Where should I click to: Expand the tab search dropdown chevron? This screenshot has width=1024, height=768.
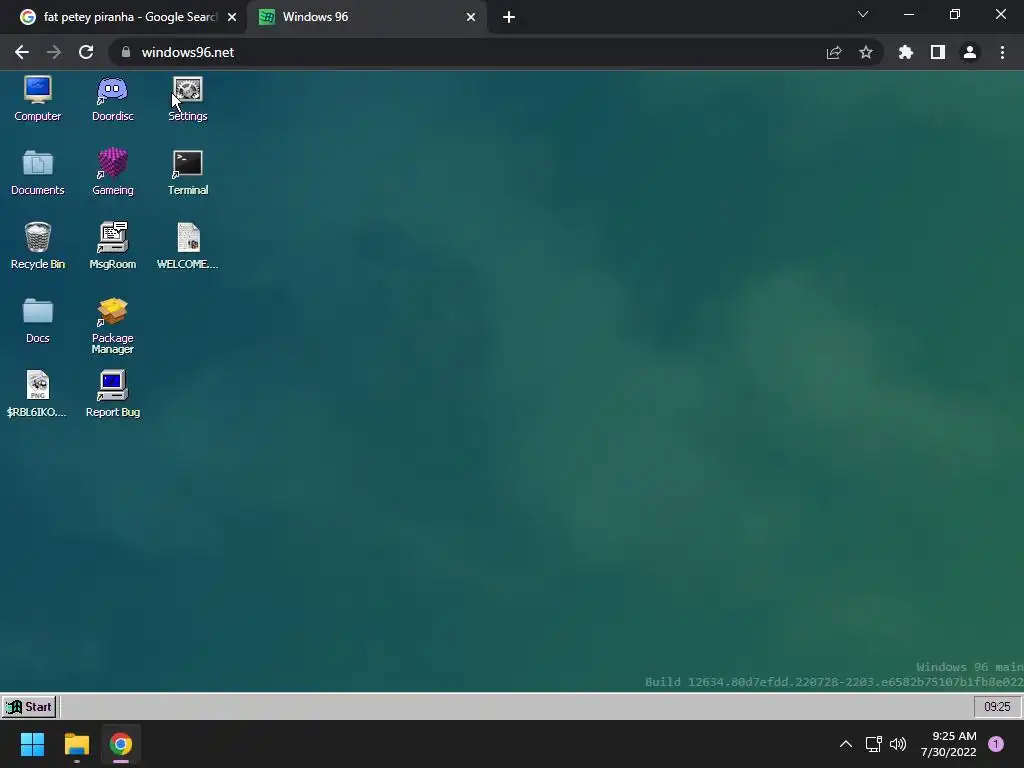[863, 14]
